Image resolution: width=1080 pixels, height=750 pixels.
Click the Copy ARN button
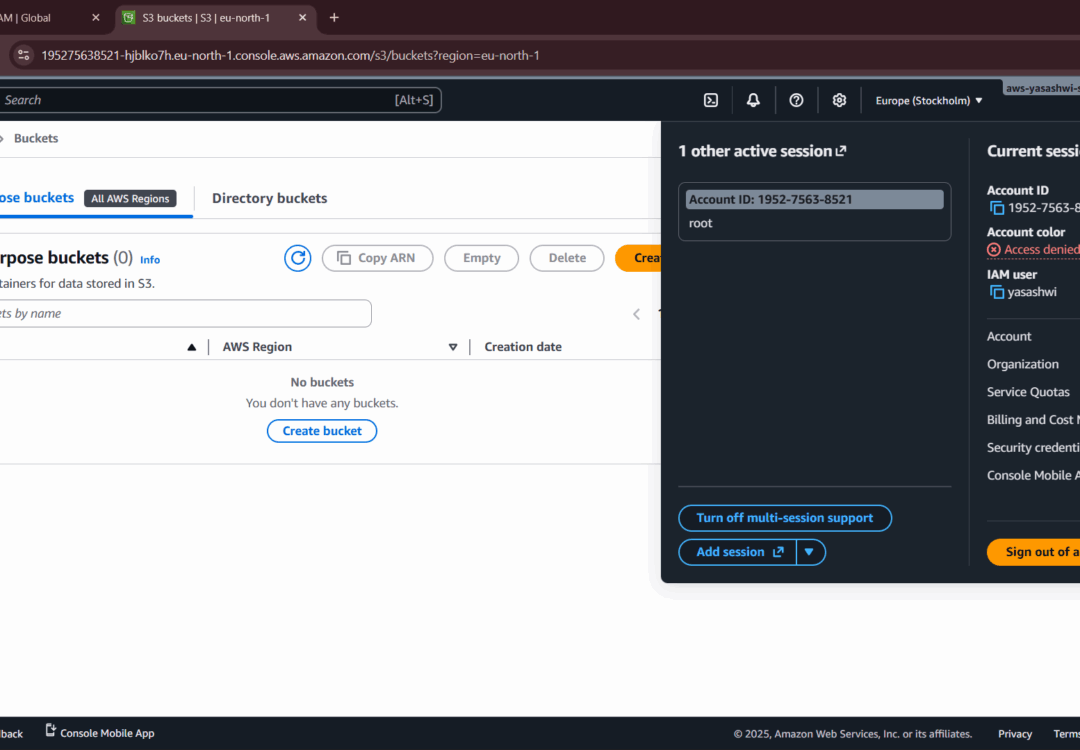point(377,258)
